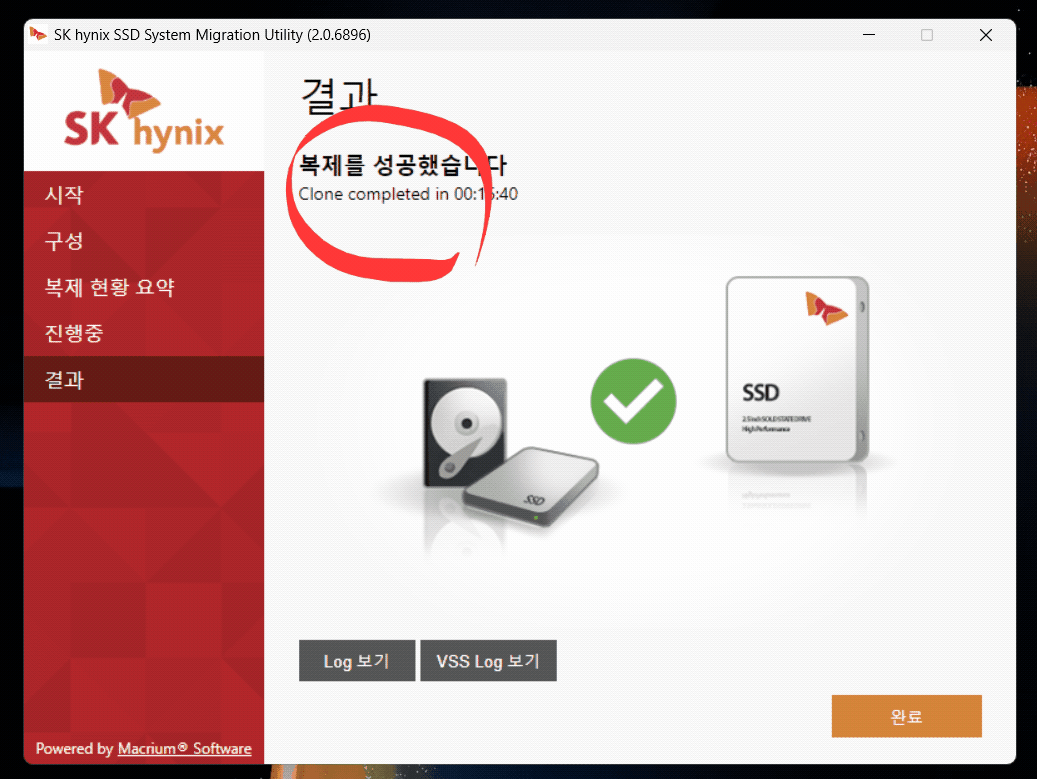Go to 복제 현황 요약 step
The width and height of the screenshot is (1037, 779).
click(144, 287)
